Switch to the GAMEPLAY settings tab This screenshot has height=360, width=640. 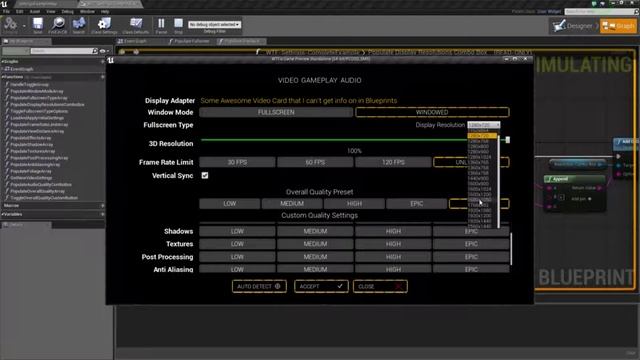(320, 80)
